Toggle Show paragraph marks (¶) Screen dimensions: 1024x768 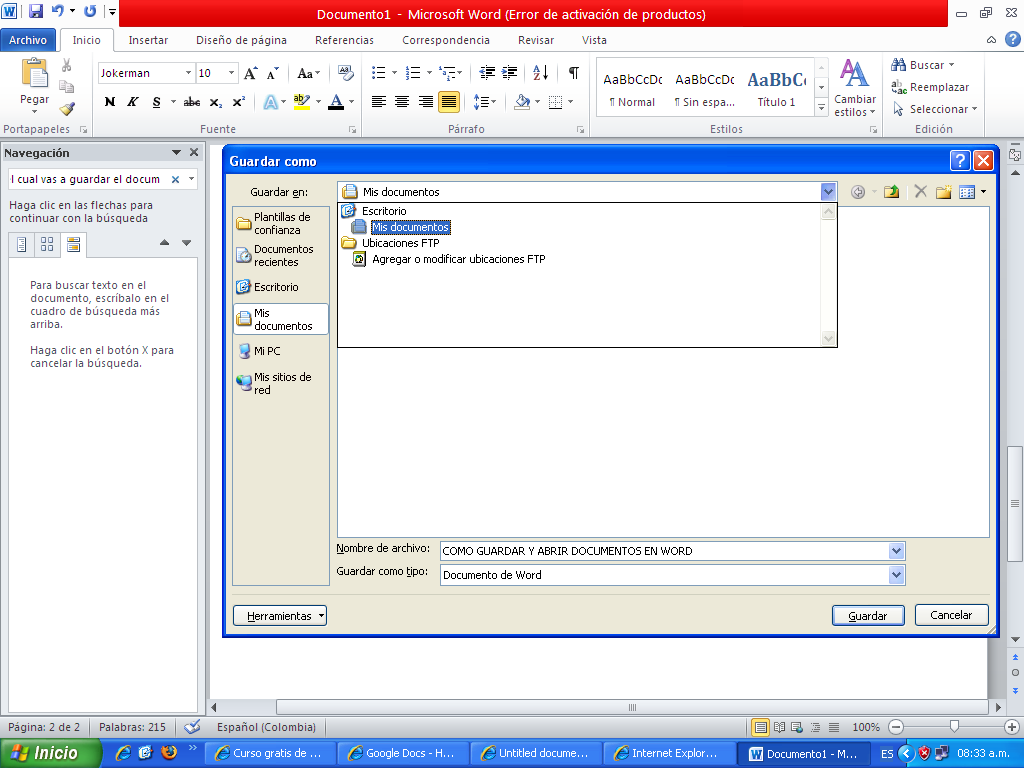pyautogui.click(x=573, y=72)
